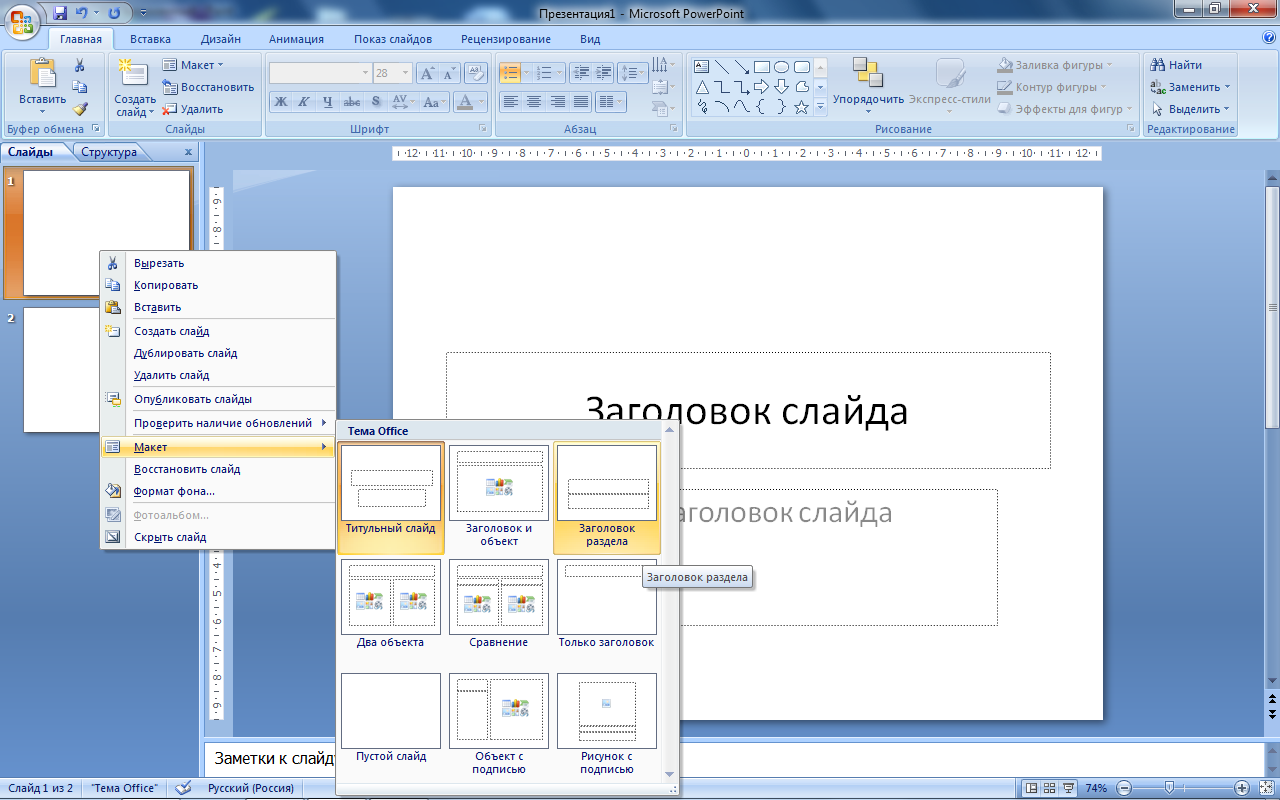Viewport: 1280px width, 800px height.
Task: Open the Заменить dropdown
Action: tap(1191, 87)
